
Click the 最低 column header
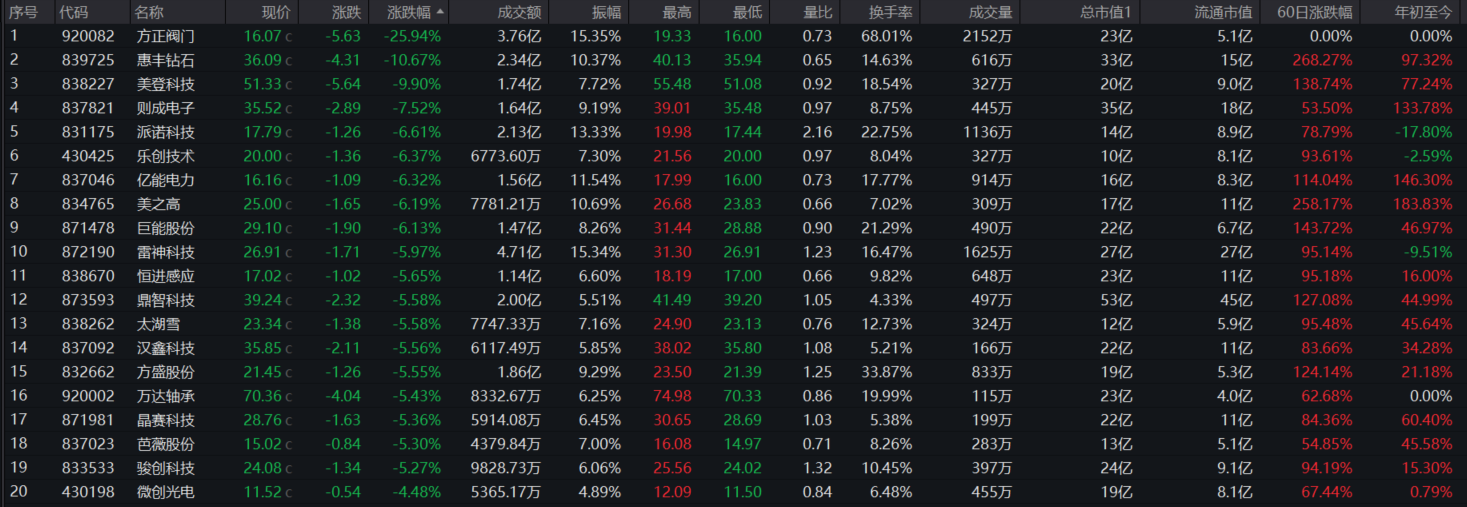pos(747,12)
